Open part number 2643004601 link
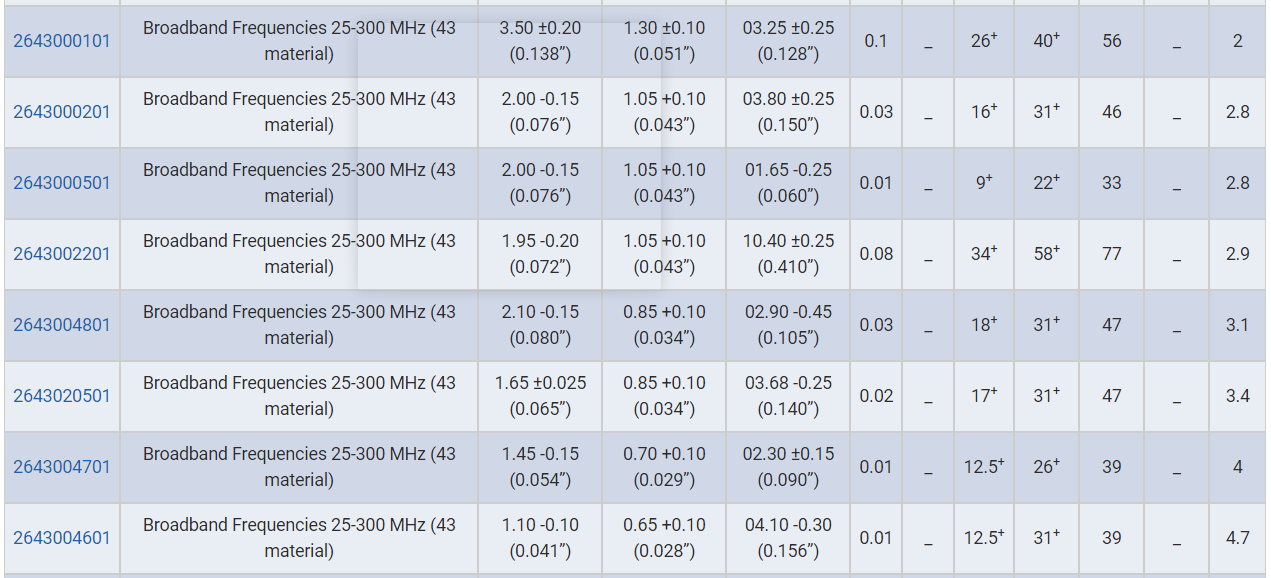 [62, 538]
